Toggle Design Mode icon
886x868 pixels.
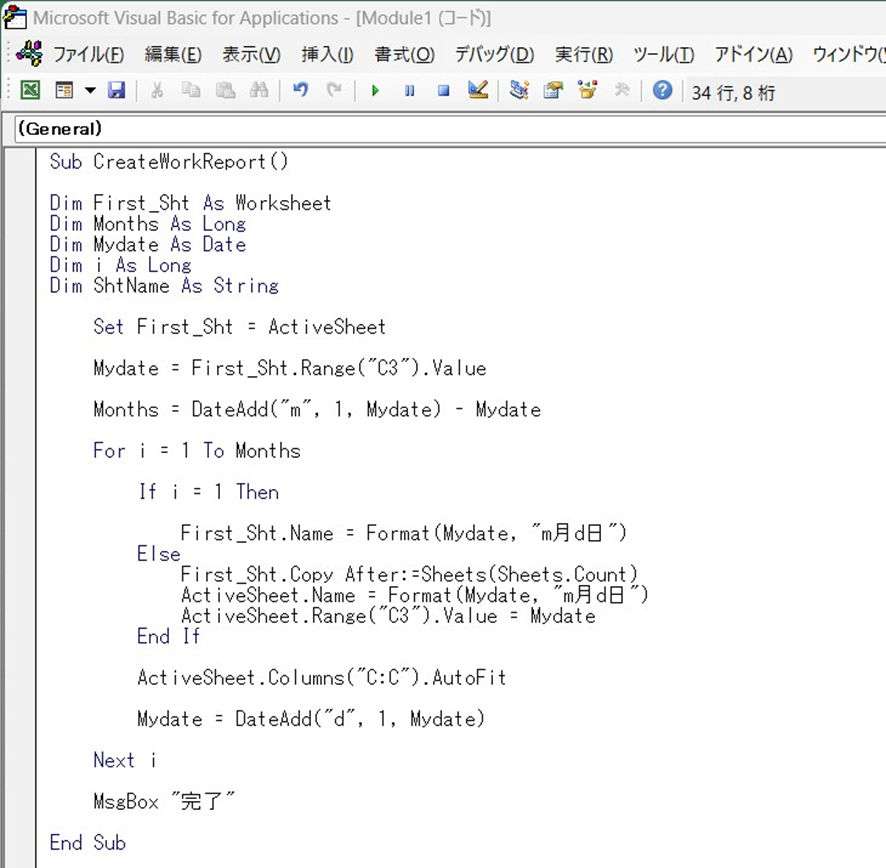pos(478,91)
